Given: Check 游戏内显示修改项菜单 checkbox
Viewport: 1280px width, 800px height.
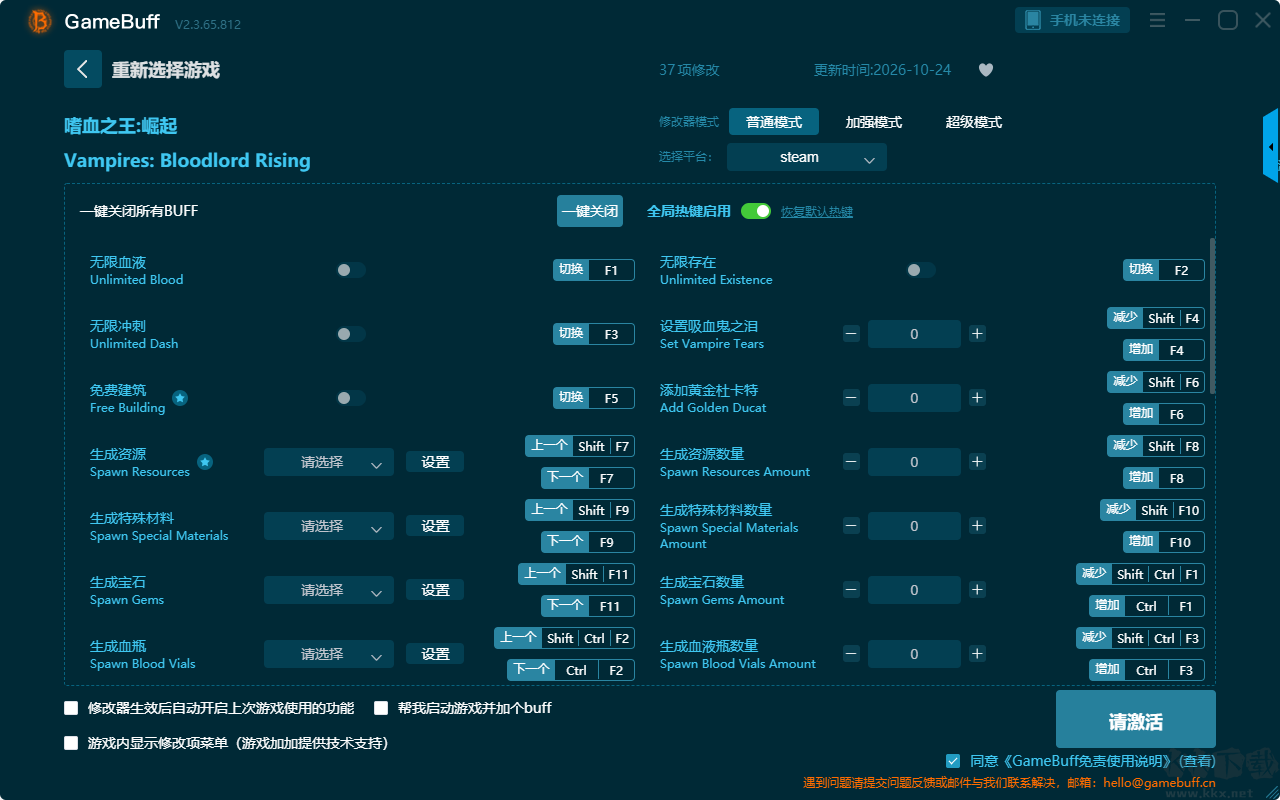Looking at the screenshot, I should tap(71, 743).
